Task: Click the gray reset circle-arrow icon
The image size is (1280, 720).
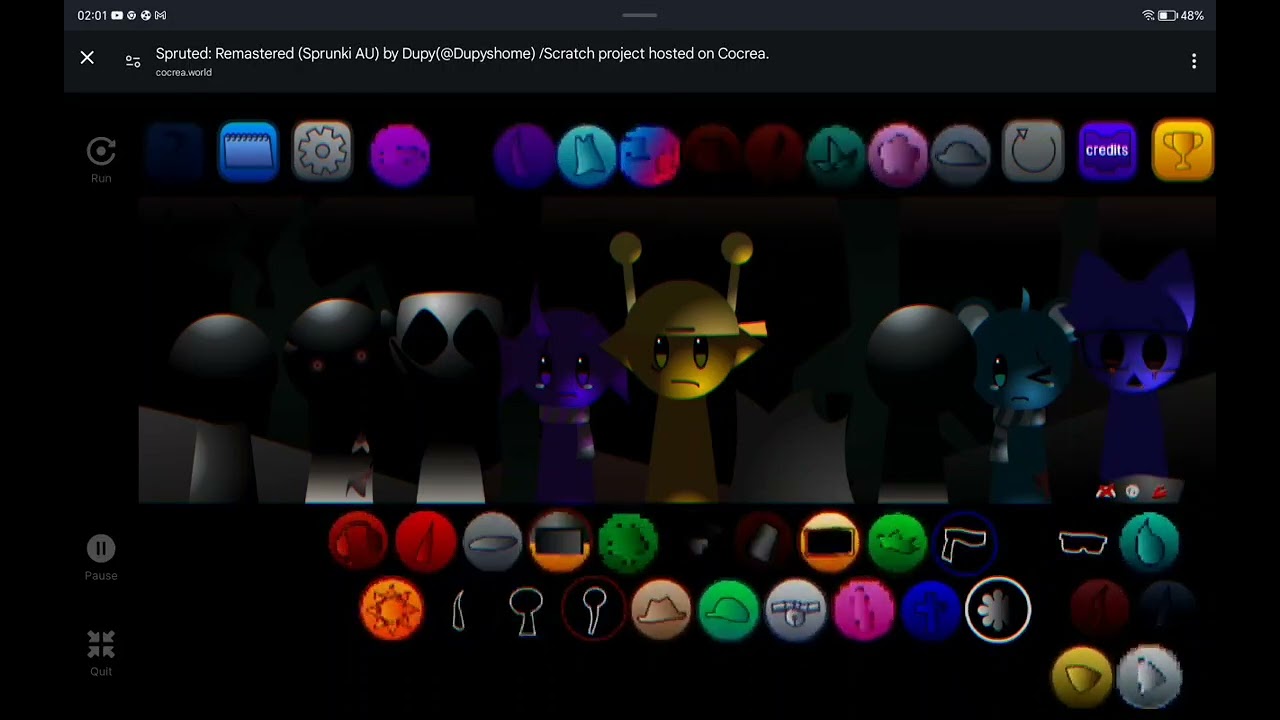Action: click(1033, 151)
